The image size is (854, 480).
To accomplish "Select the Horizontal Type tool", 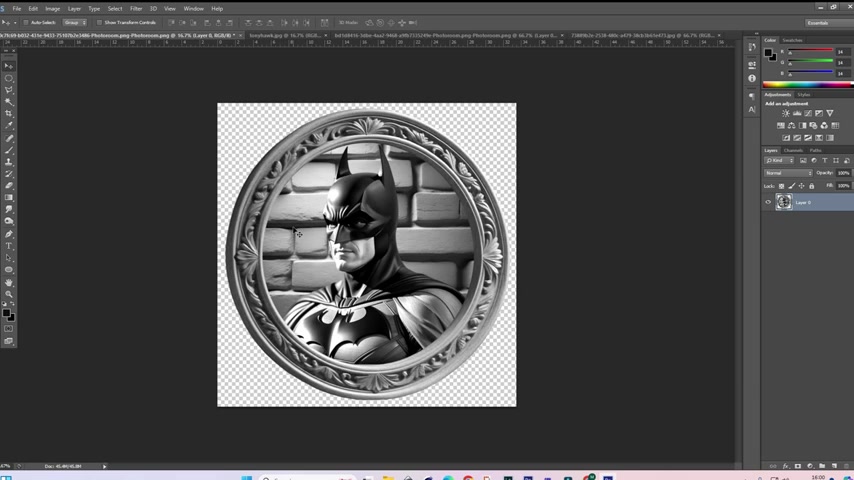I will click(9, 246).
